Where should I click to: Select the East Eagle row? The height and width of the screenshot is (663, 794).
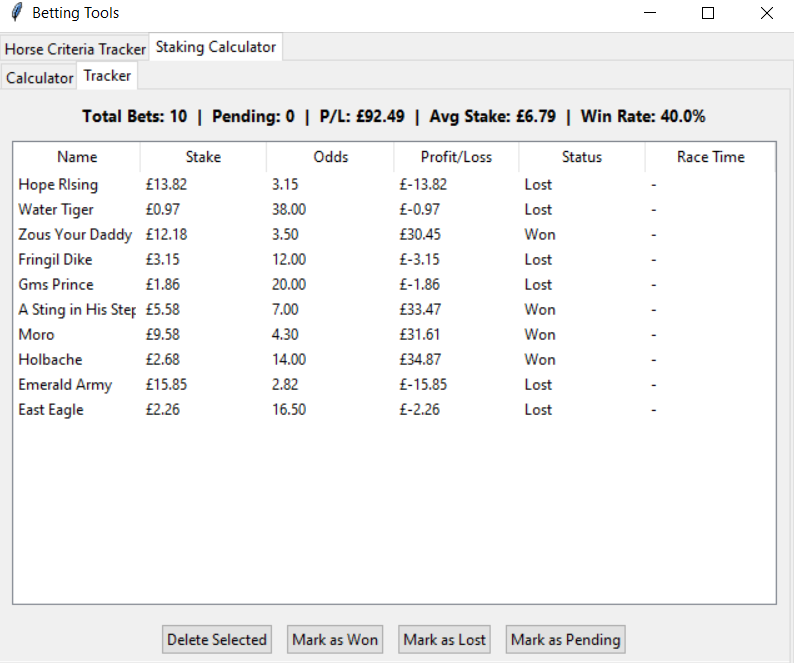pyautogui.click(x=394, y=409)
